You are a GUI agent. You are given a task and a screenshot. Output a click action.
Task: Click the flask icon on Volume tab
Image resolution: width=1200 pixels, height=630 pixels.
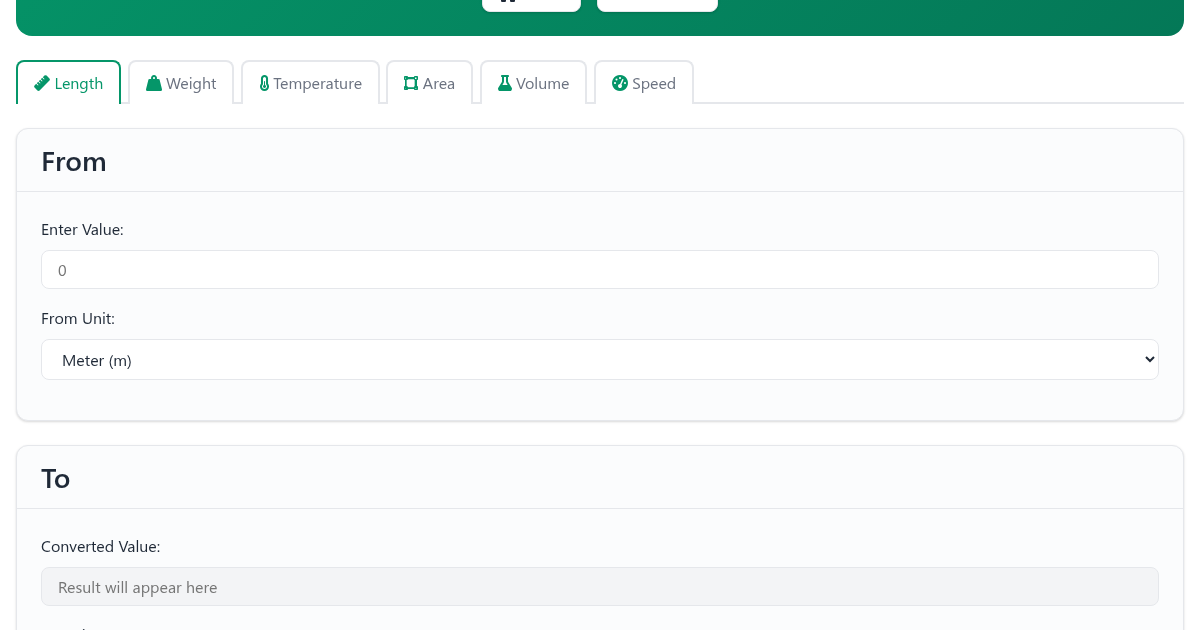tap(505, 83)
